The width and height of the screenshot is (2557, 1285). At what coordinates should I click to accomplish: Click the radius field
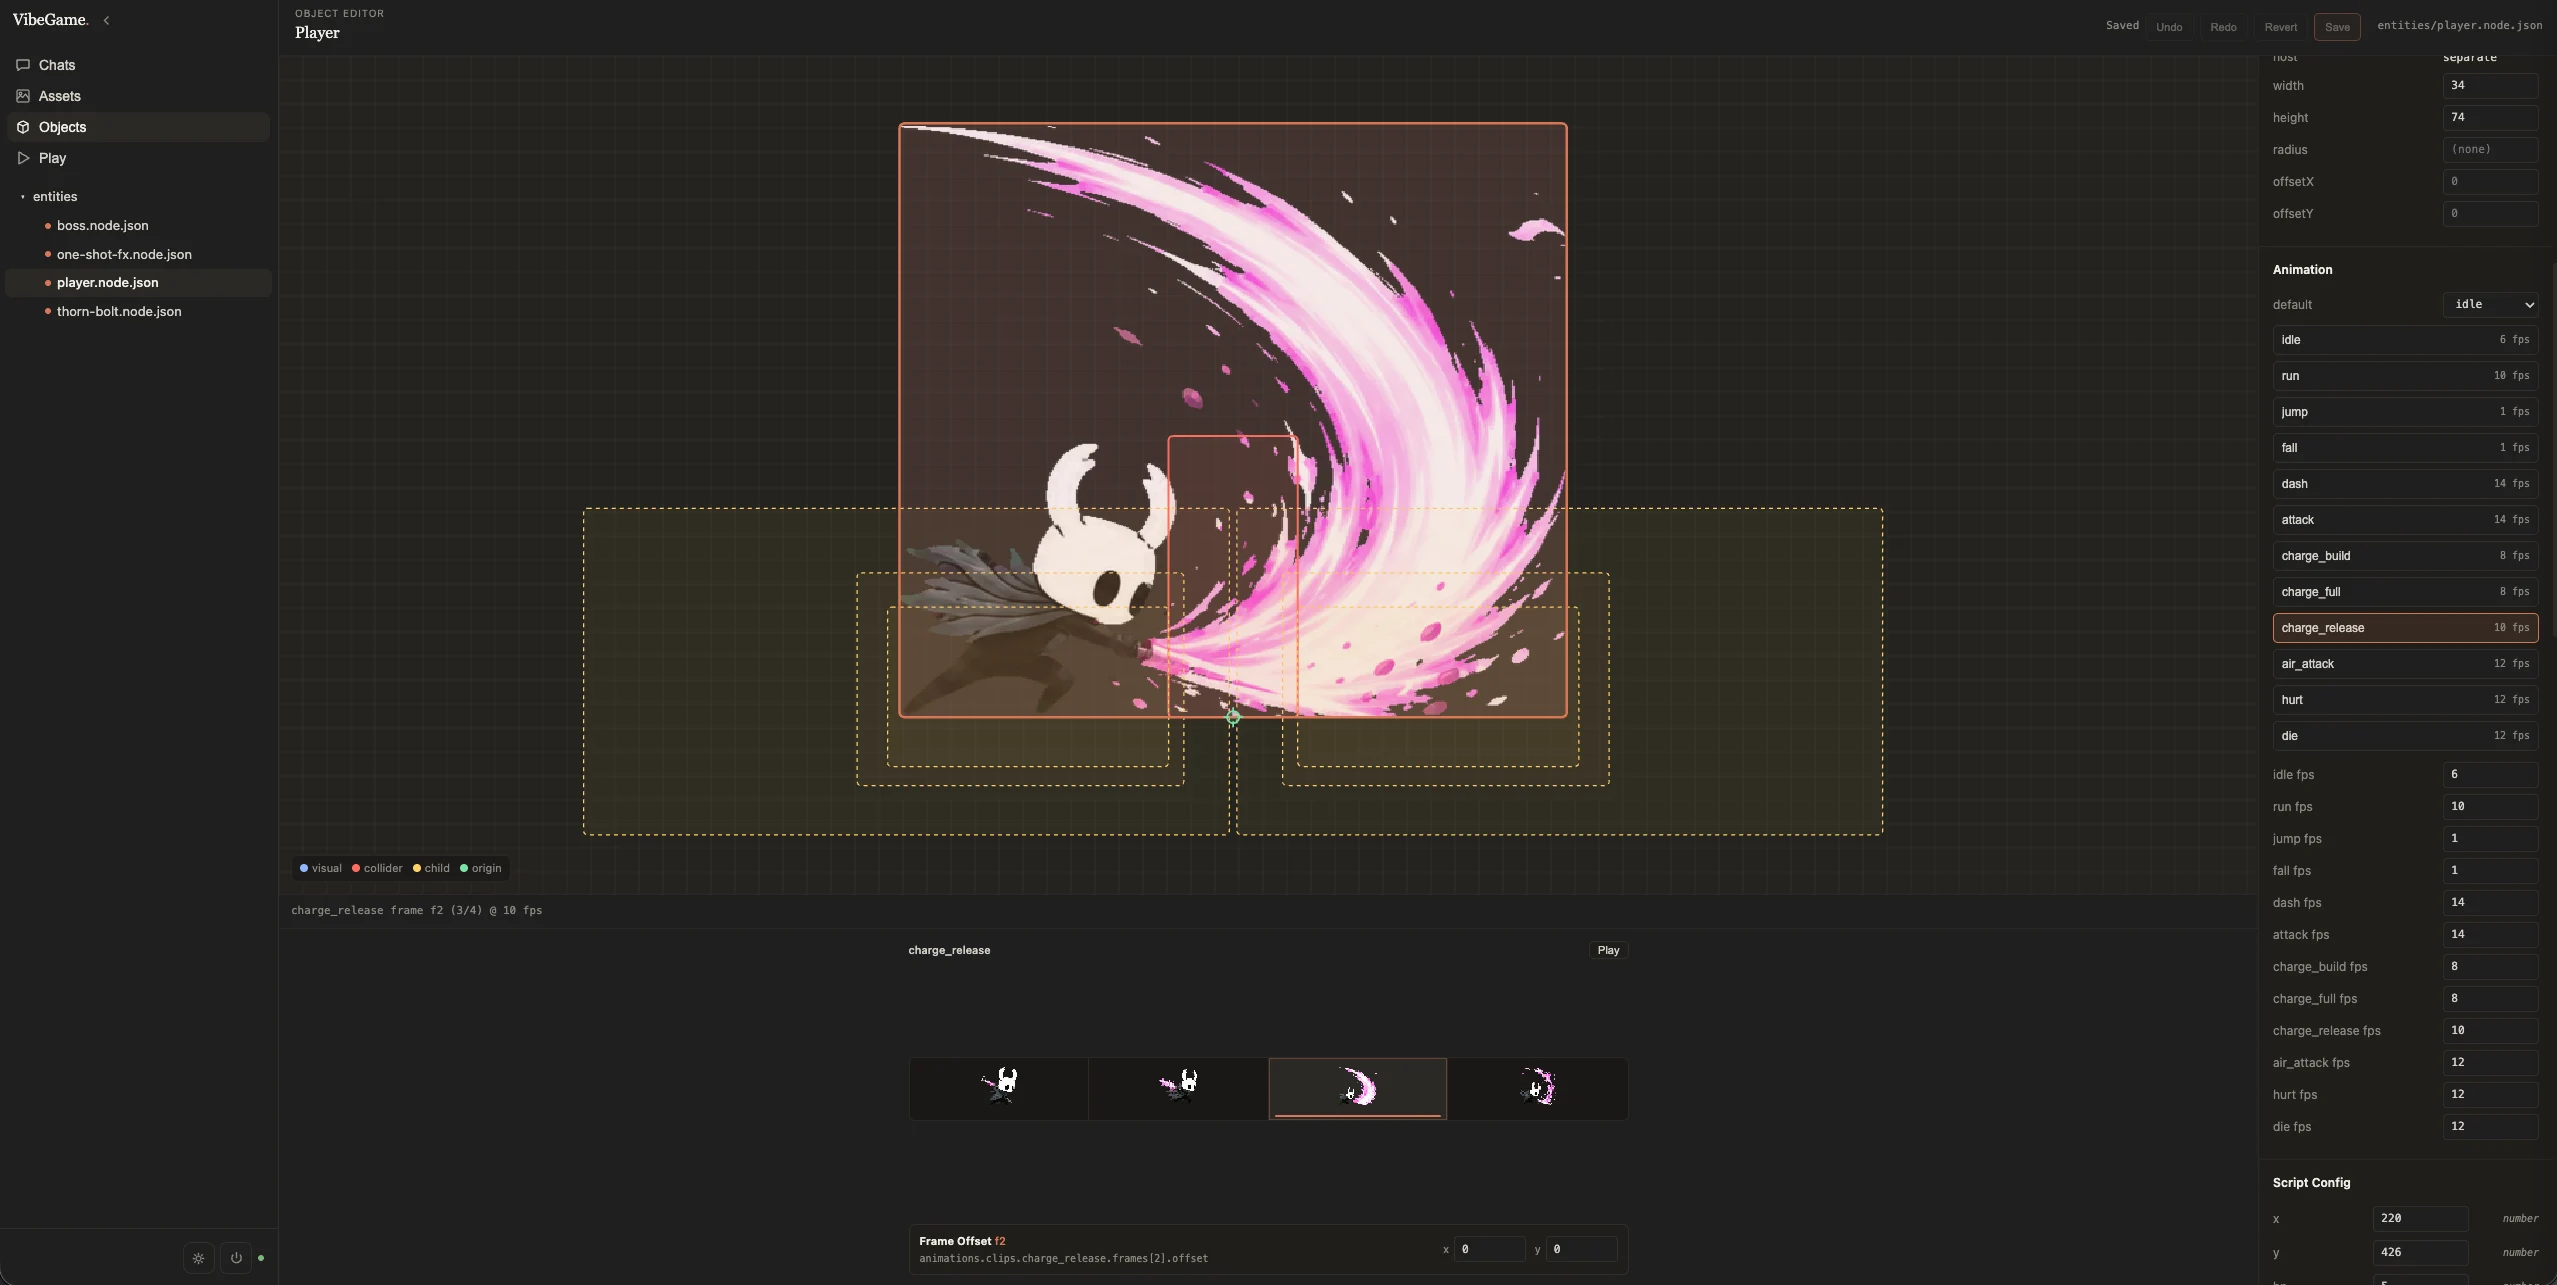pyautogui.click(x=2490, y=150)
